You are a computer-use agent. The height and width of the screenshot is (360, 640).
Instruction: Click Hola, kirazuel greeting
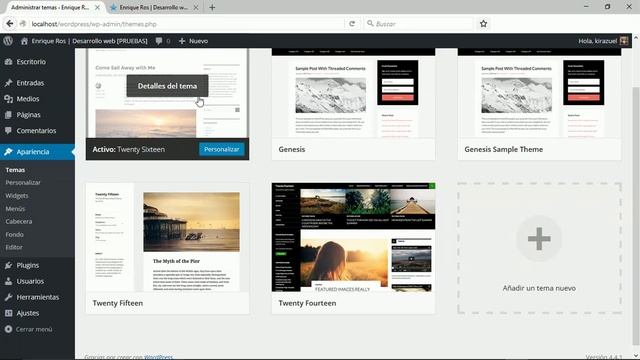598,41
